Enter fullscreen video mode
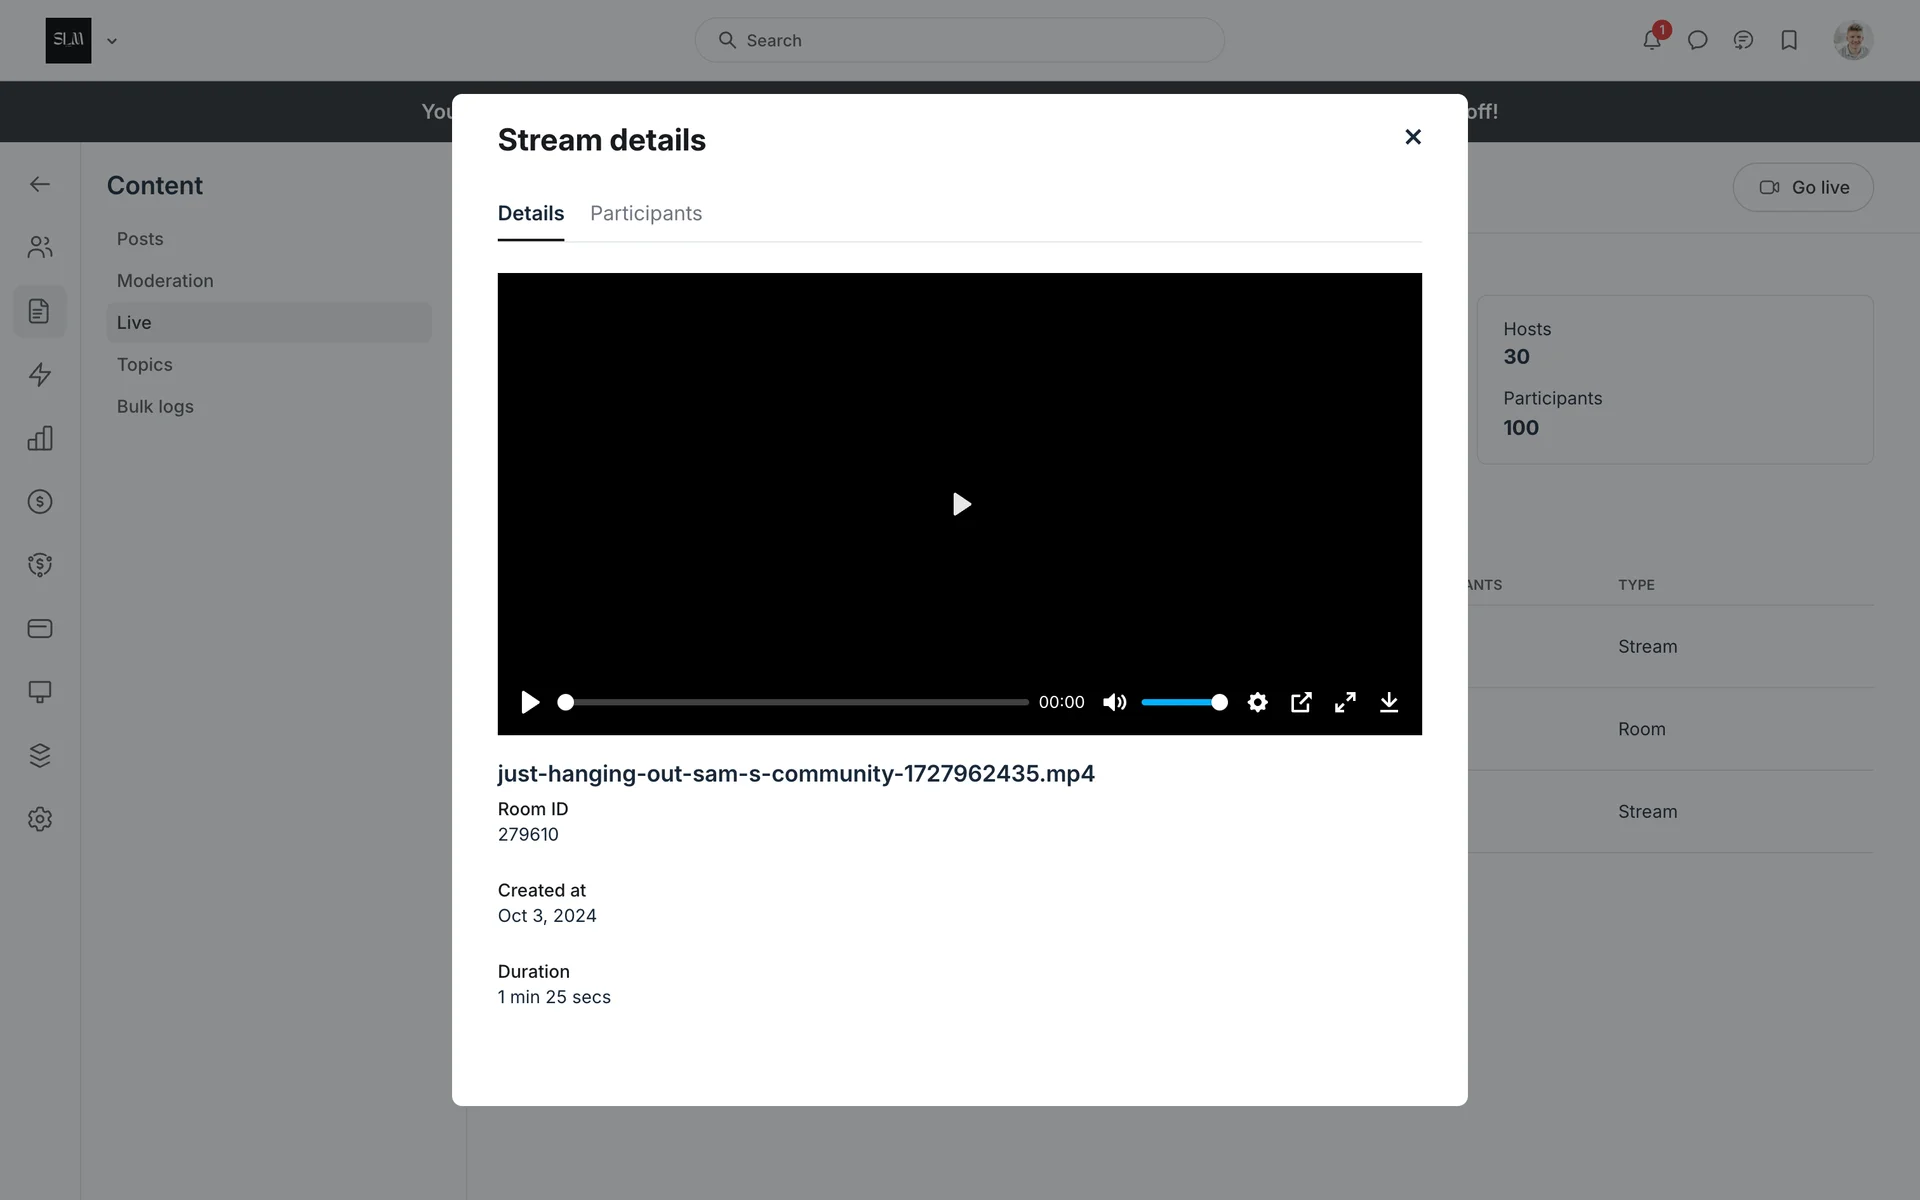 [x=1345, y=702]
